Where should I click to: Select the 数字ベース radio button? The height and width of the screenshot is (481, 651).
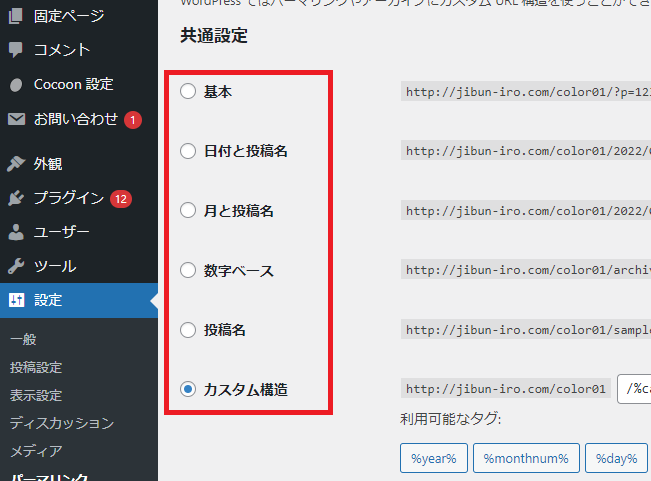(x=188, y=270)
